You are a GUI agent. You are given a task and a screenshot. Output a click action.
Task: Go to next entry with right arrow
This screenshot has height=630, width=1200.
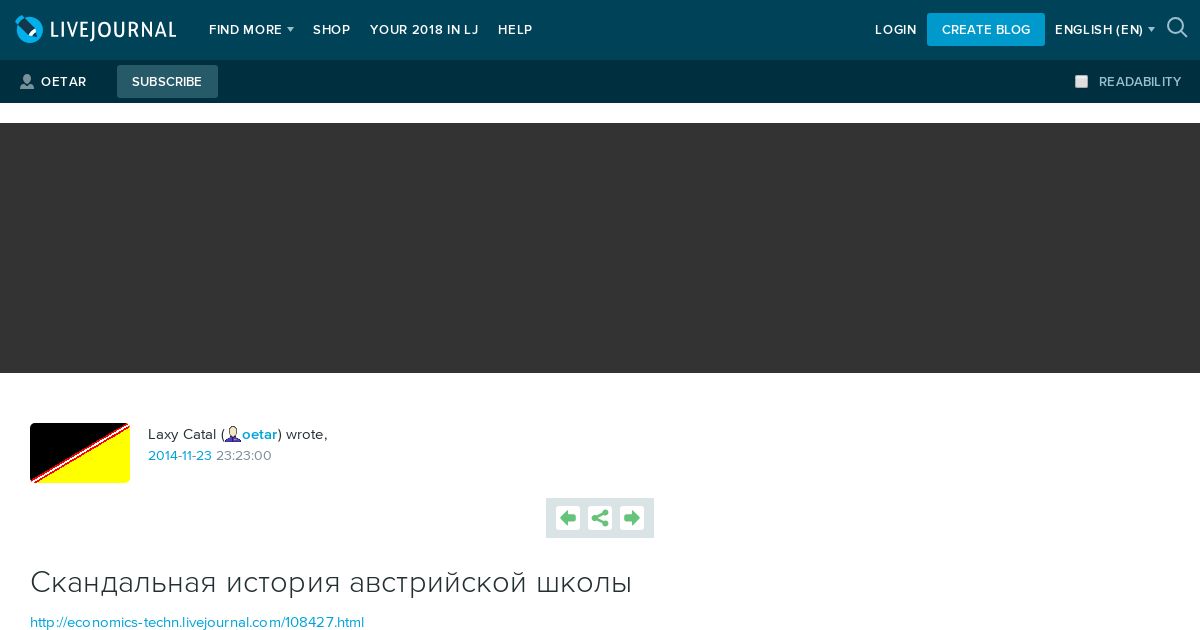pyautogui.click(x=632, y=518)
